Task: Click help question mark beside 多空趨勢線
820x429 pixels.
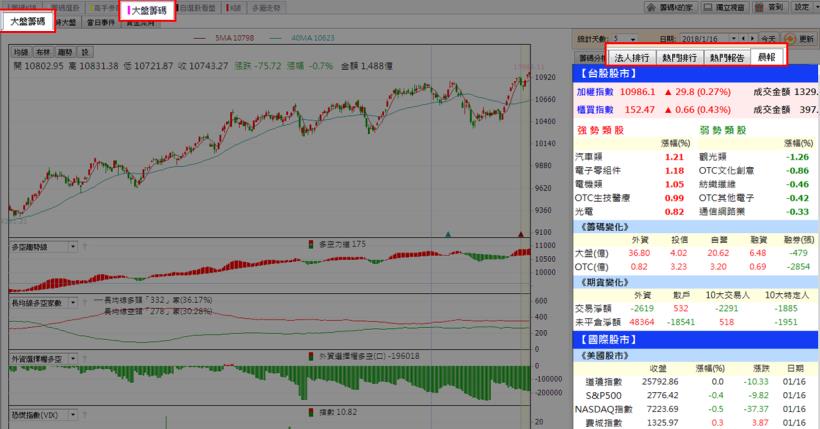Action: click(85, 246)
